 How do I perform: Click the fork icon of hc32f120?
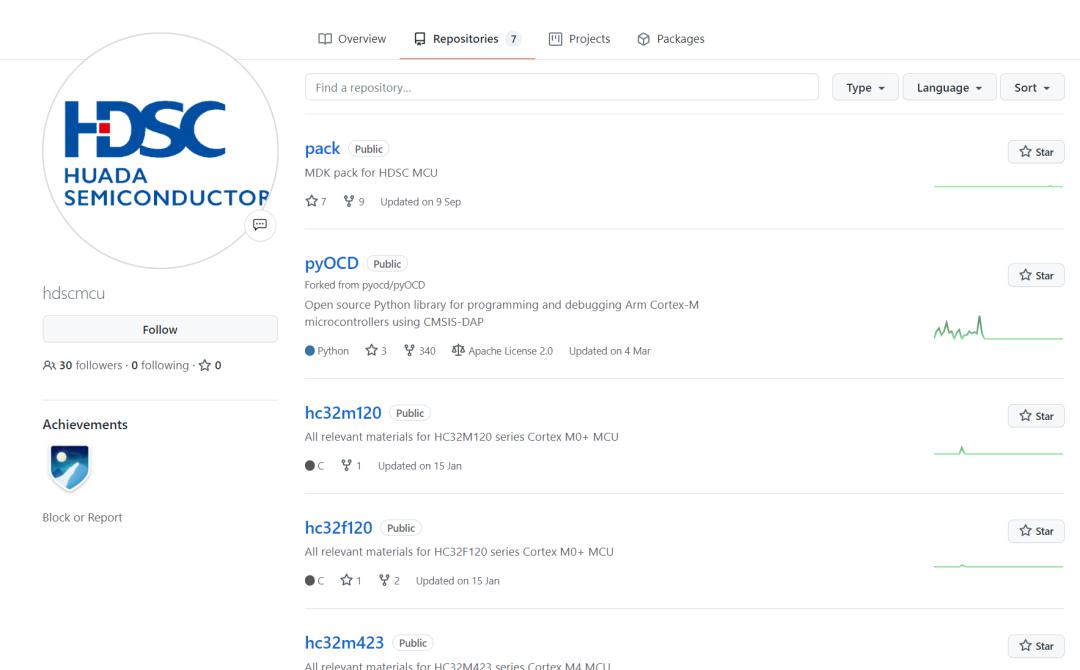point(384,580)
